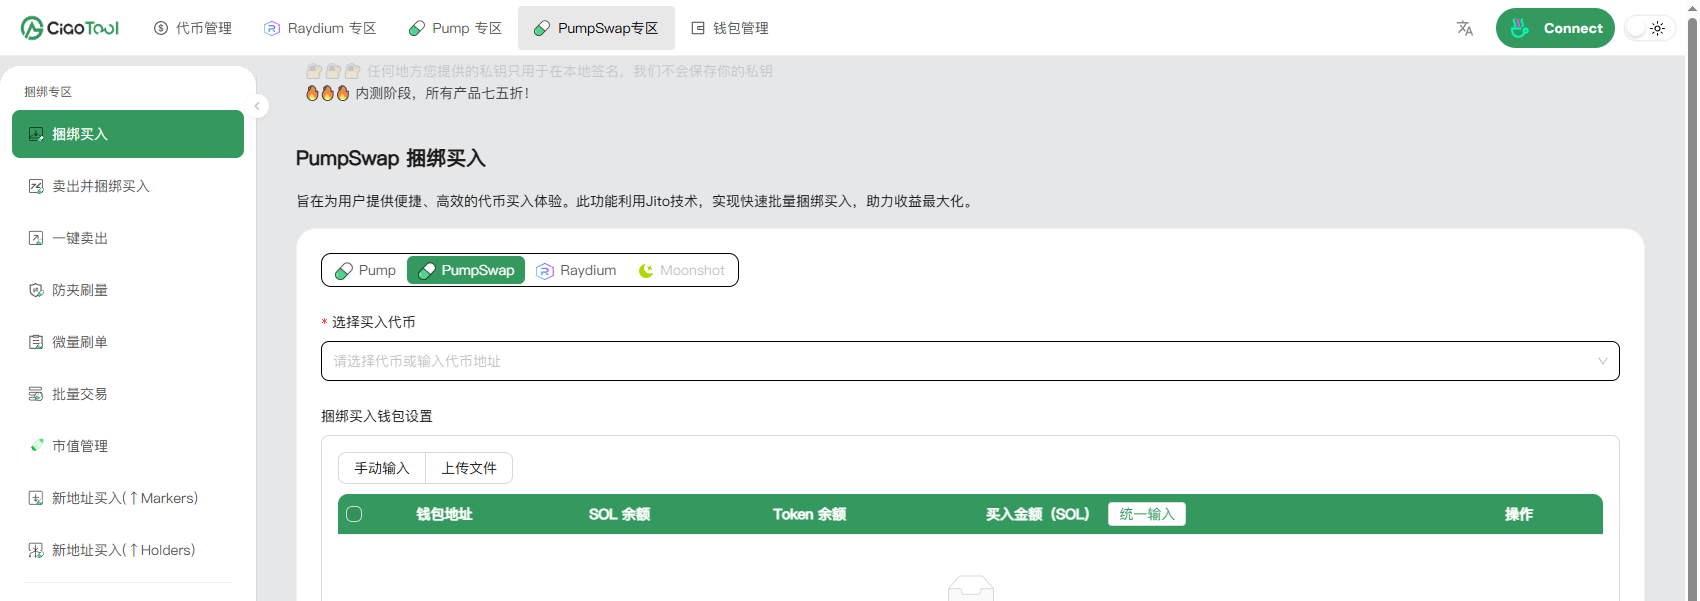Click the 内测阶段 discount notice text
Screen dimensions: 1700x601
tap(442, 93)
